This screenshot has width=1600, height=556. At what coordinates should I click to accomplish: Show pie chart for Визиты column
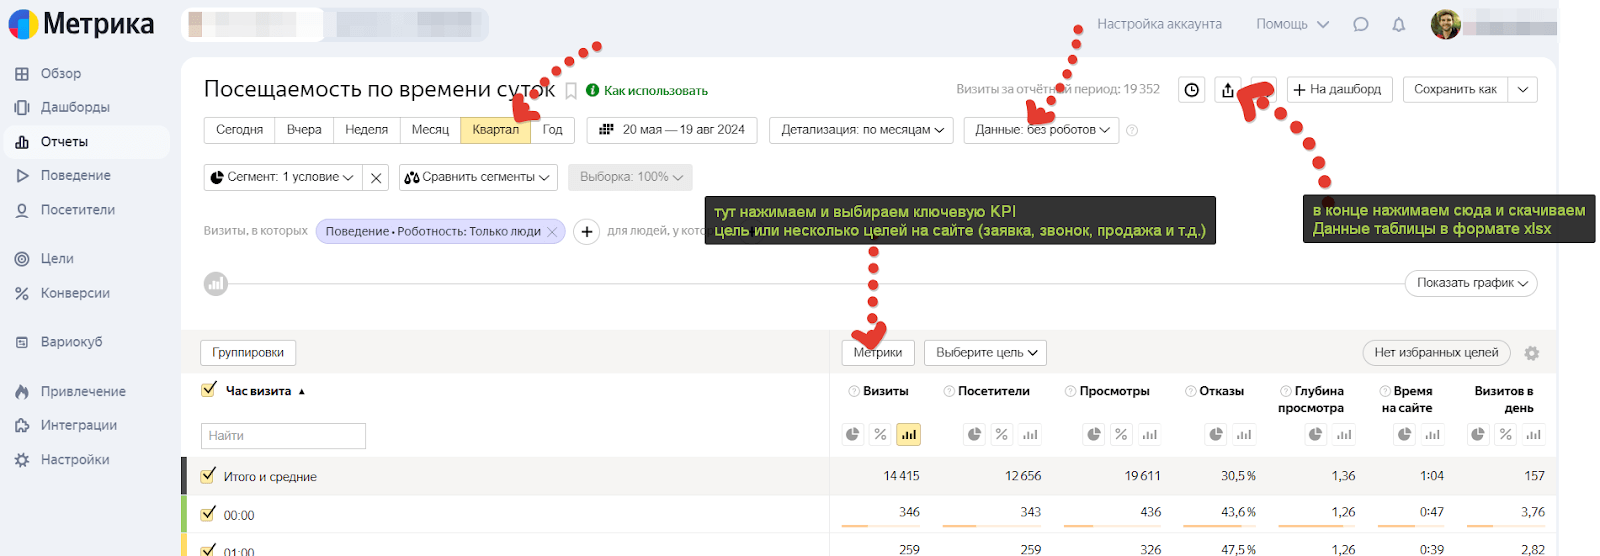(852, 434)
